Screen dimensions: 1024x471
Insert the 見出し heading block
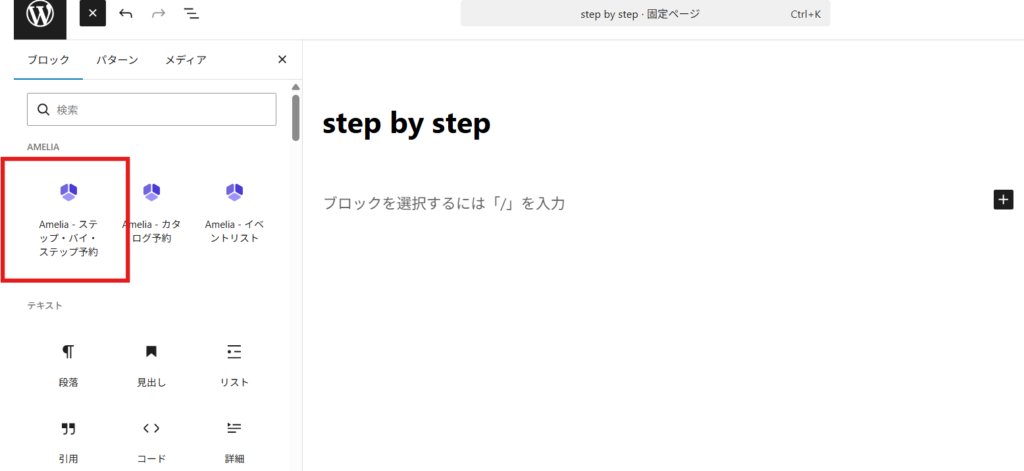[x=151, y=364]
